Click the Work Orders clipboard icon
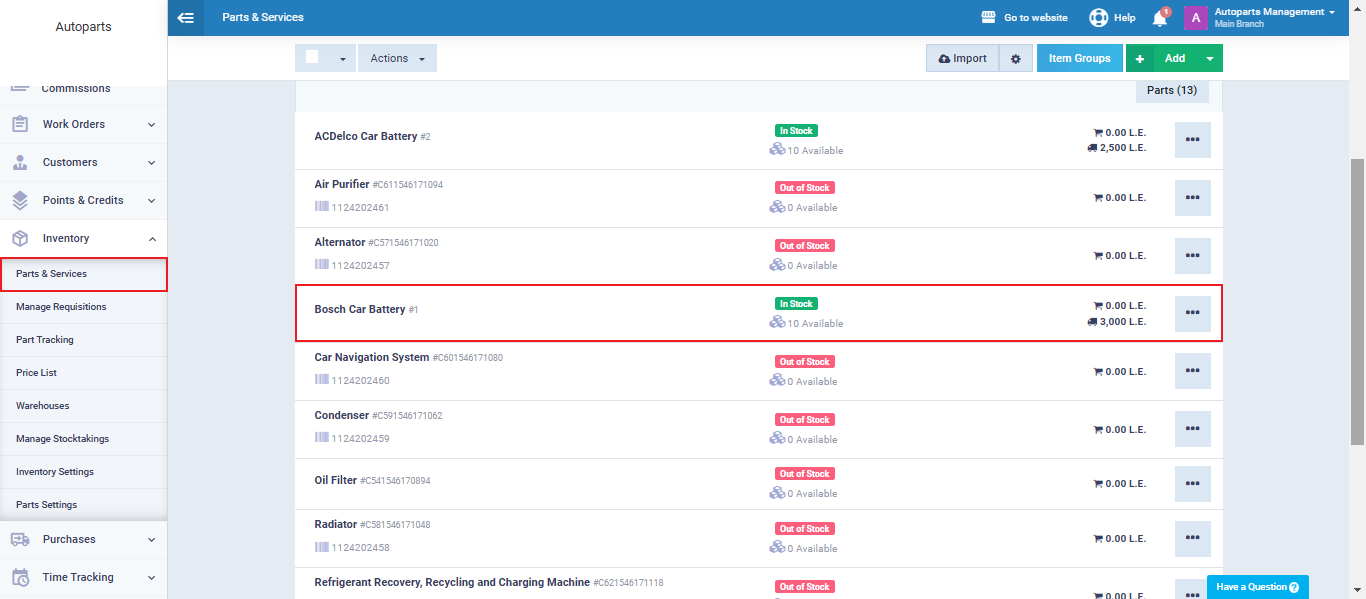Screen dimensions: 1366x599 (x=20, y=124)
